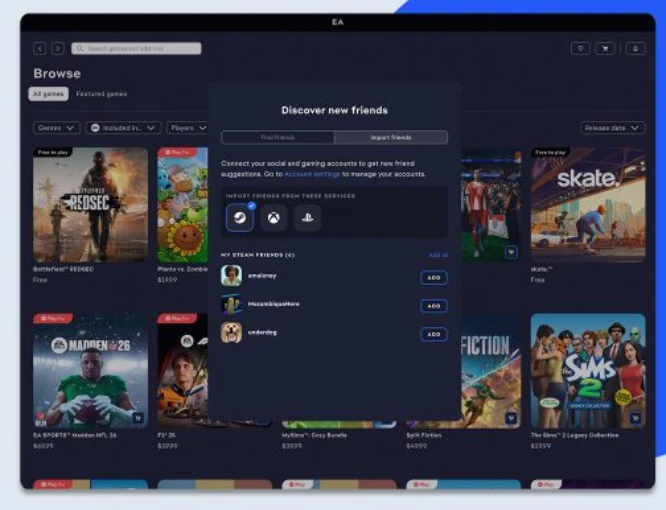Click the My Steam Friends section header

tap(258, 255)
